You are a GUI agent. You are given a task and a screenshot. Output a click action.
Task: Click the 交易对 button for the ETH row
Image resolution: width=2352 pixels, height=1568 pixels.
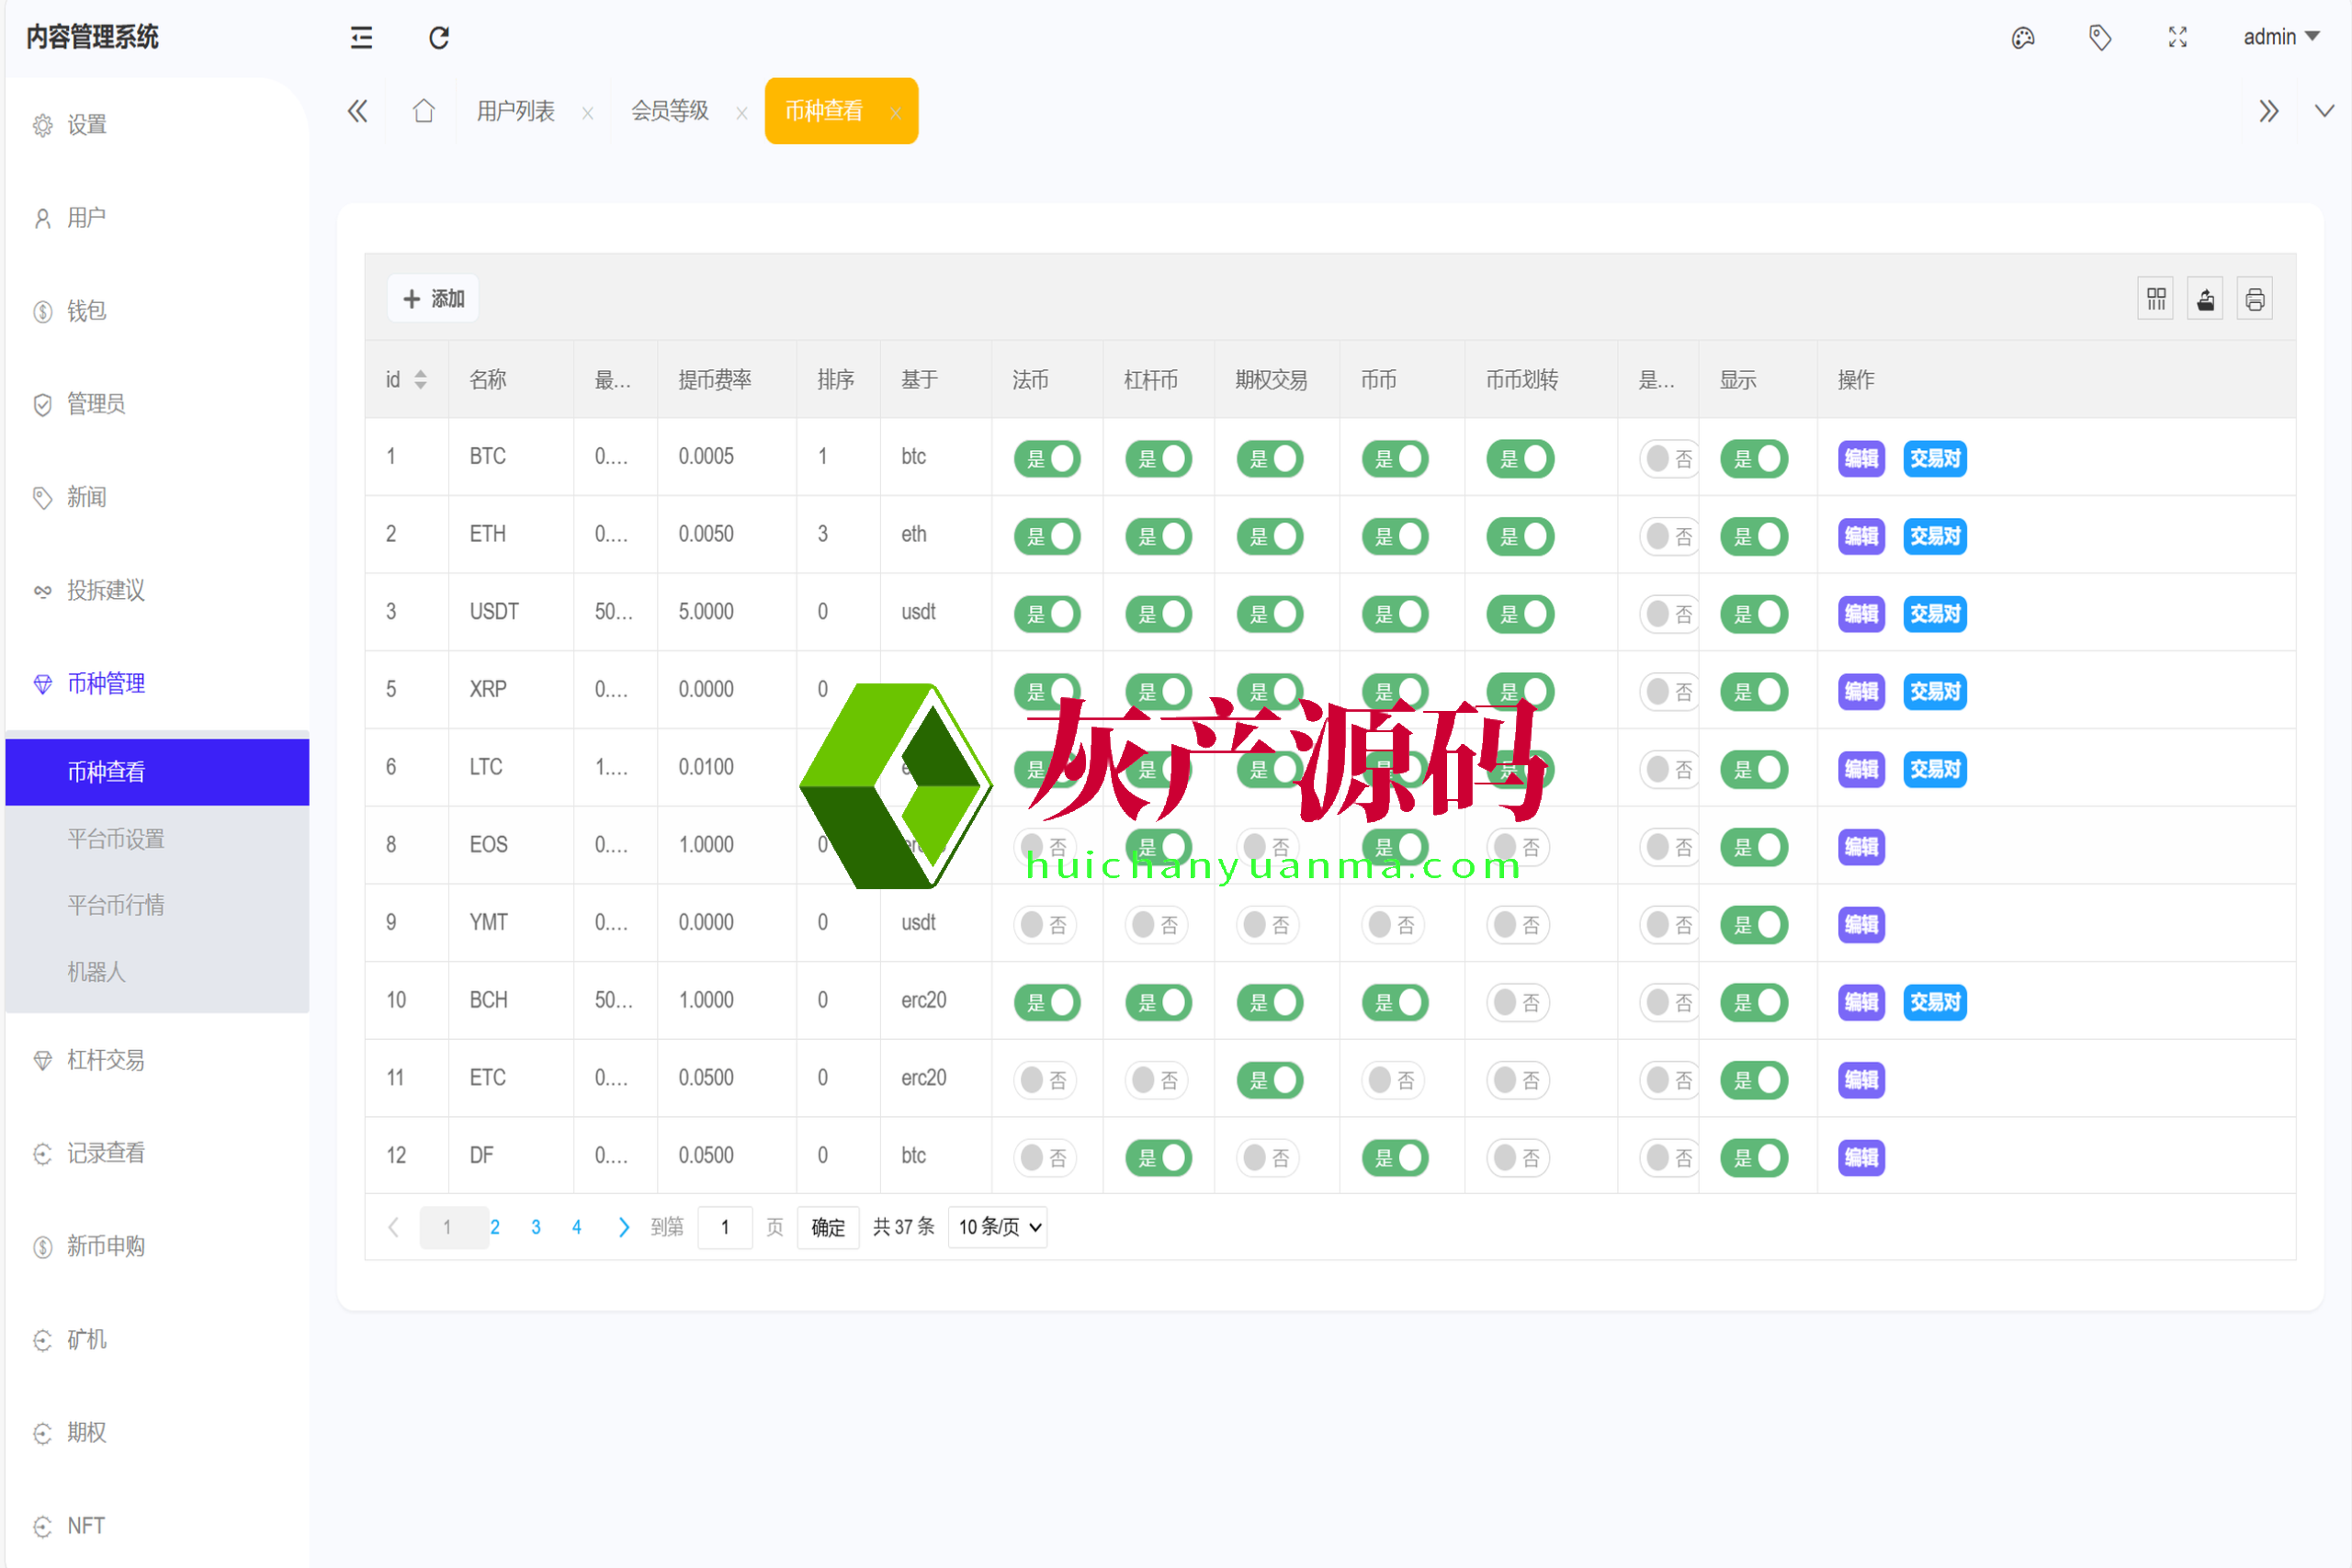click(1934, 537)
